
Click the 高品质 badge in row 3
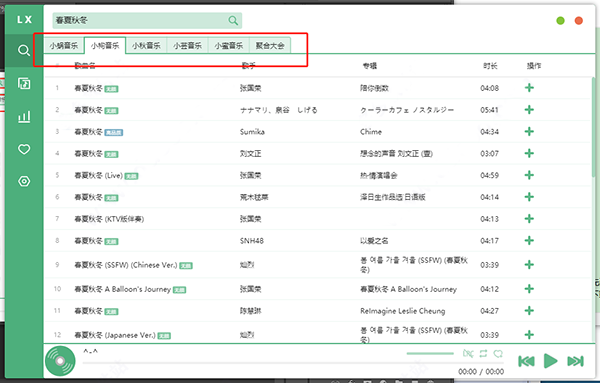tap(114, 132)
